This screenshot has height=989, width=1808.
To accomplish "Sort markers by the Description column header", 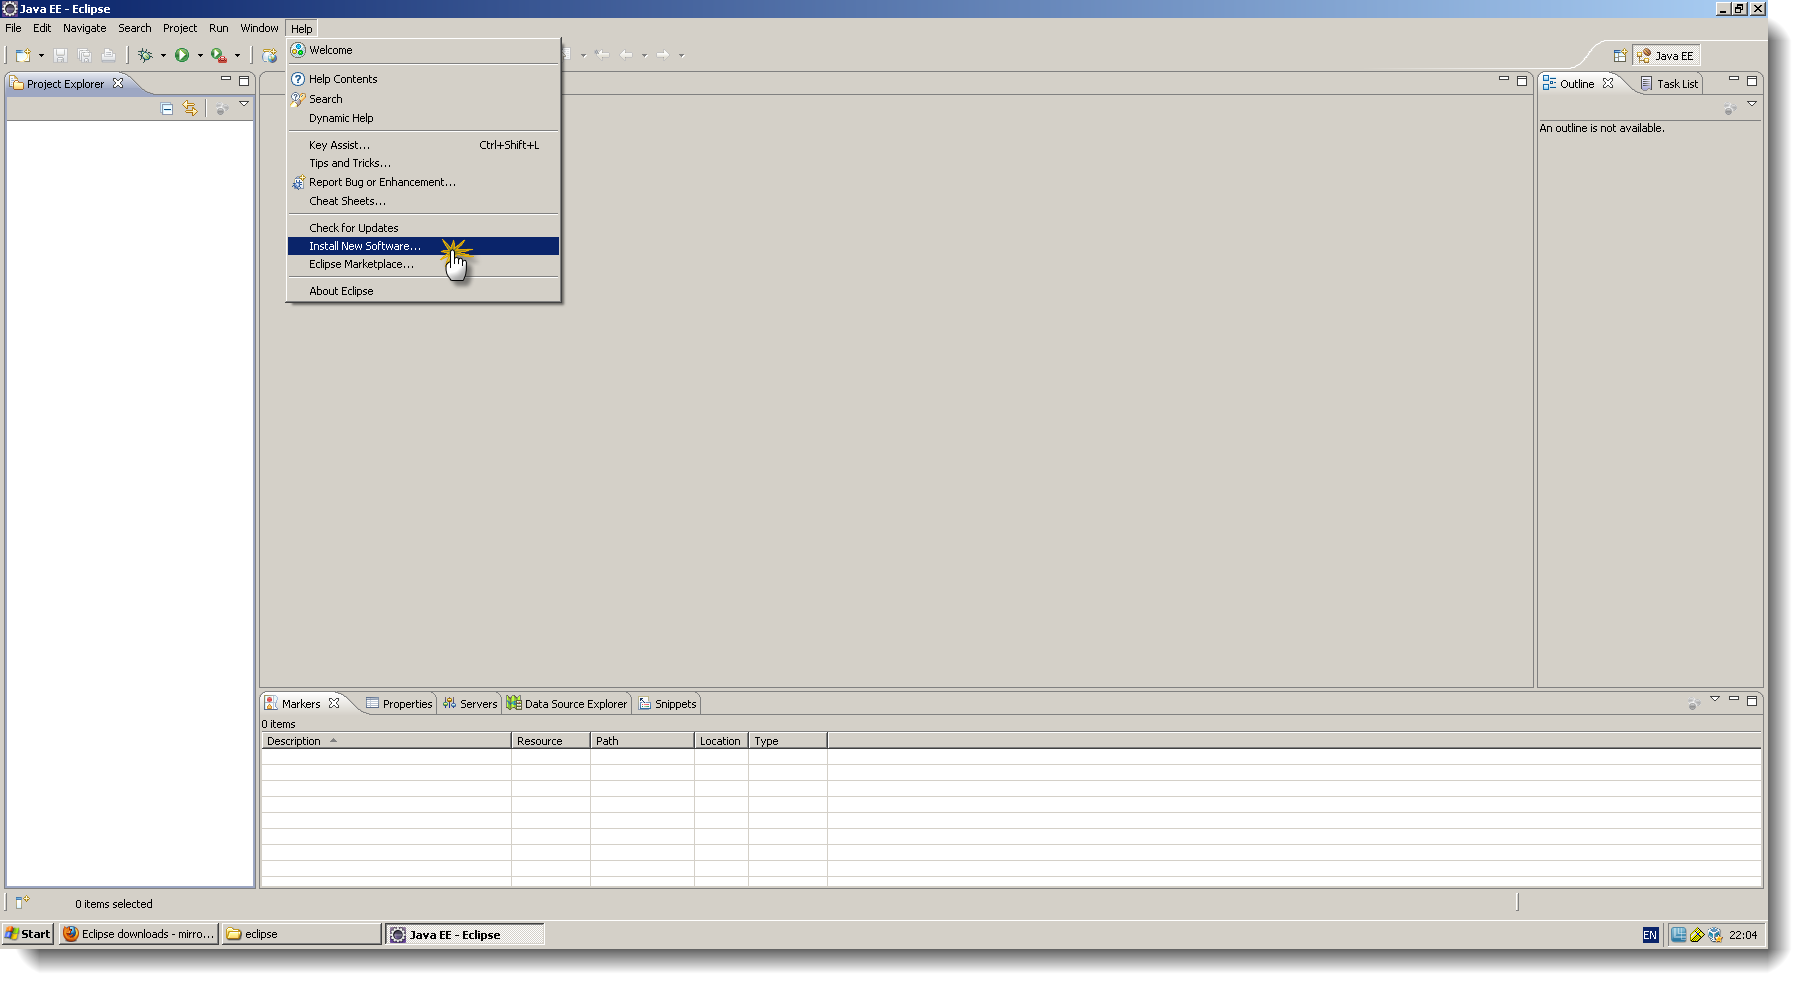I will (x=296, y=740).
